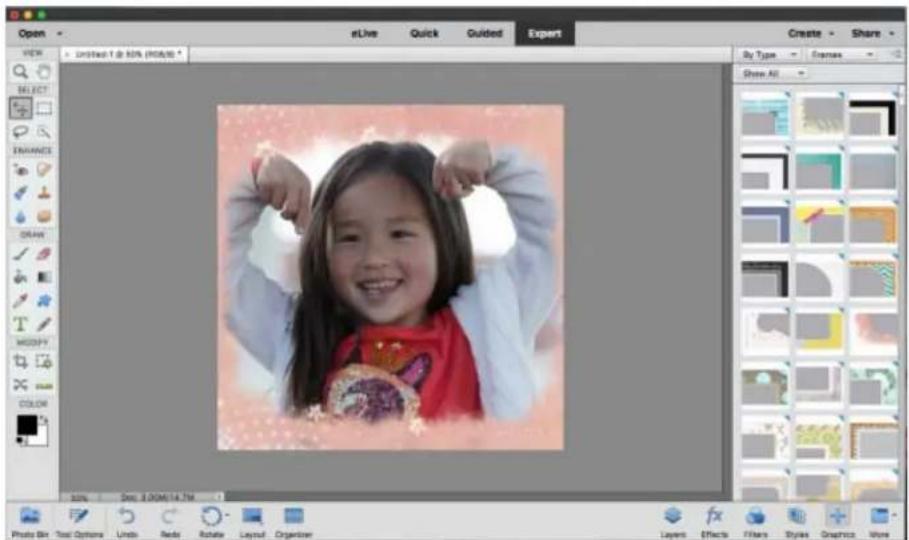
Task: Select the Sponge tool
Action: pyautogui.click(x=44, y=217)
